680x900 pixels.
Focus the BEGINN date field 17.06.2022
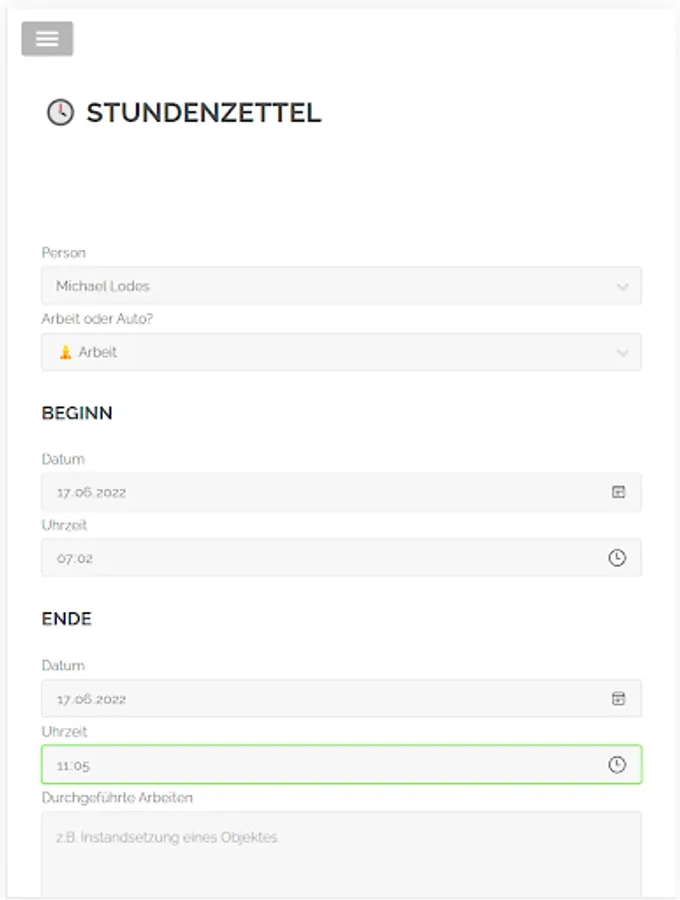(300, 492)
